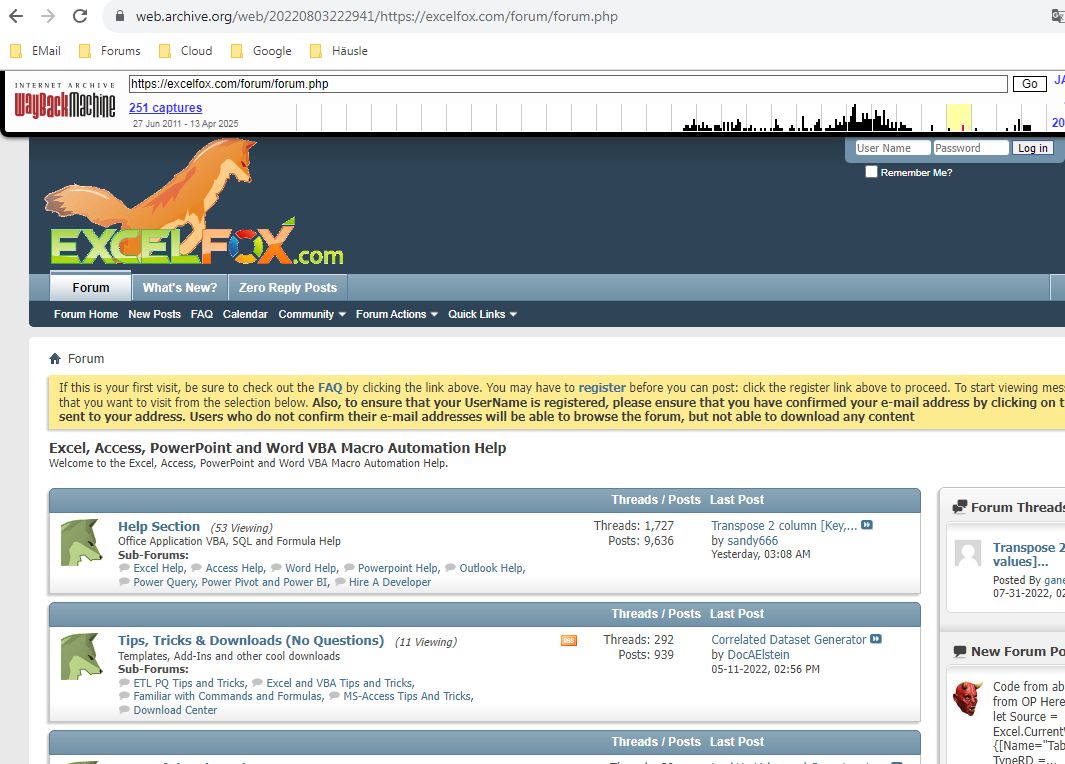1065x764 pixels.
Task: Open Excel and VBA Tips and Tricks
Action: click(340, 683)
